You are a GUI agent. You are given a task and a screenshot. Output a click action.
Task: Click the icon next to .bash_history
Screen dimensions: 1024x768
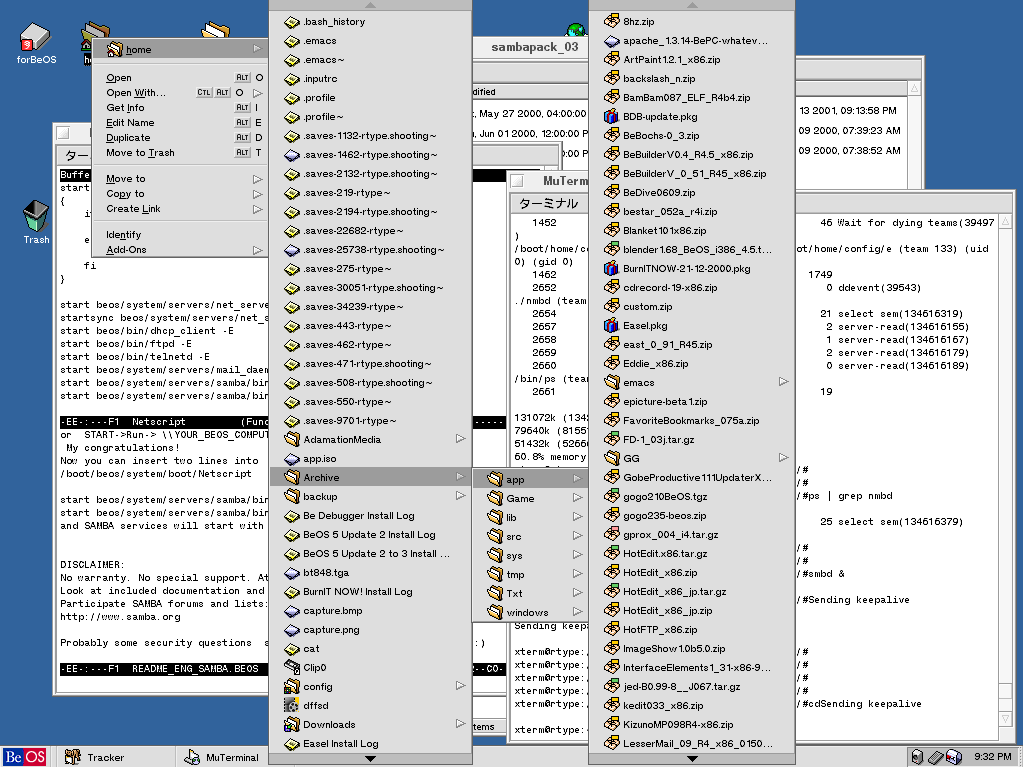coord(292,22)
